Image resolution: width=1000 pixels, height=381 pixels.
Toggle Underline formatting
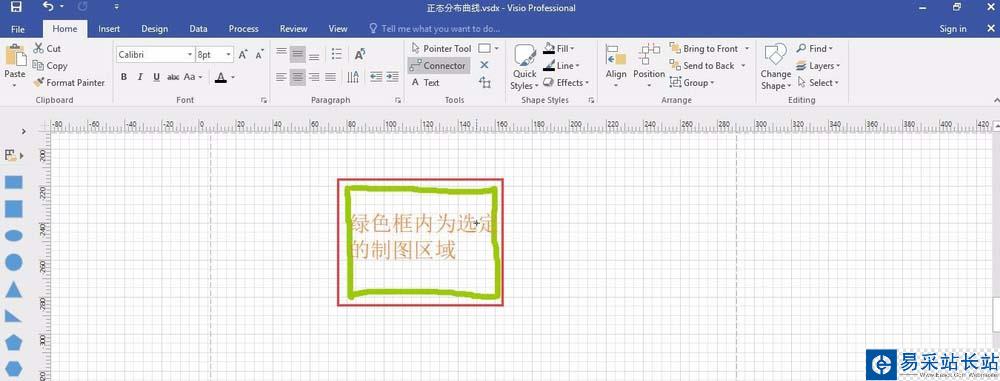coord(156,77)
